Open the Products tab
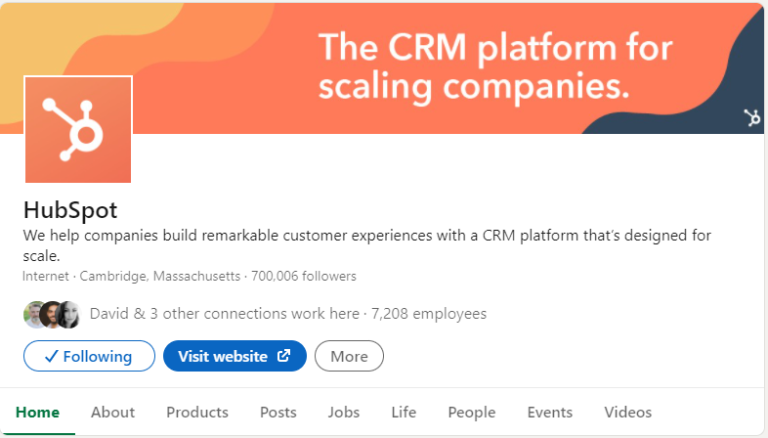 tap(197, 412)
